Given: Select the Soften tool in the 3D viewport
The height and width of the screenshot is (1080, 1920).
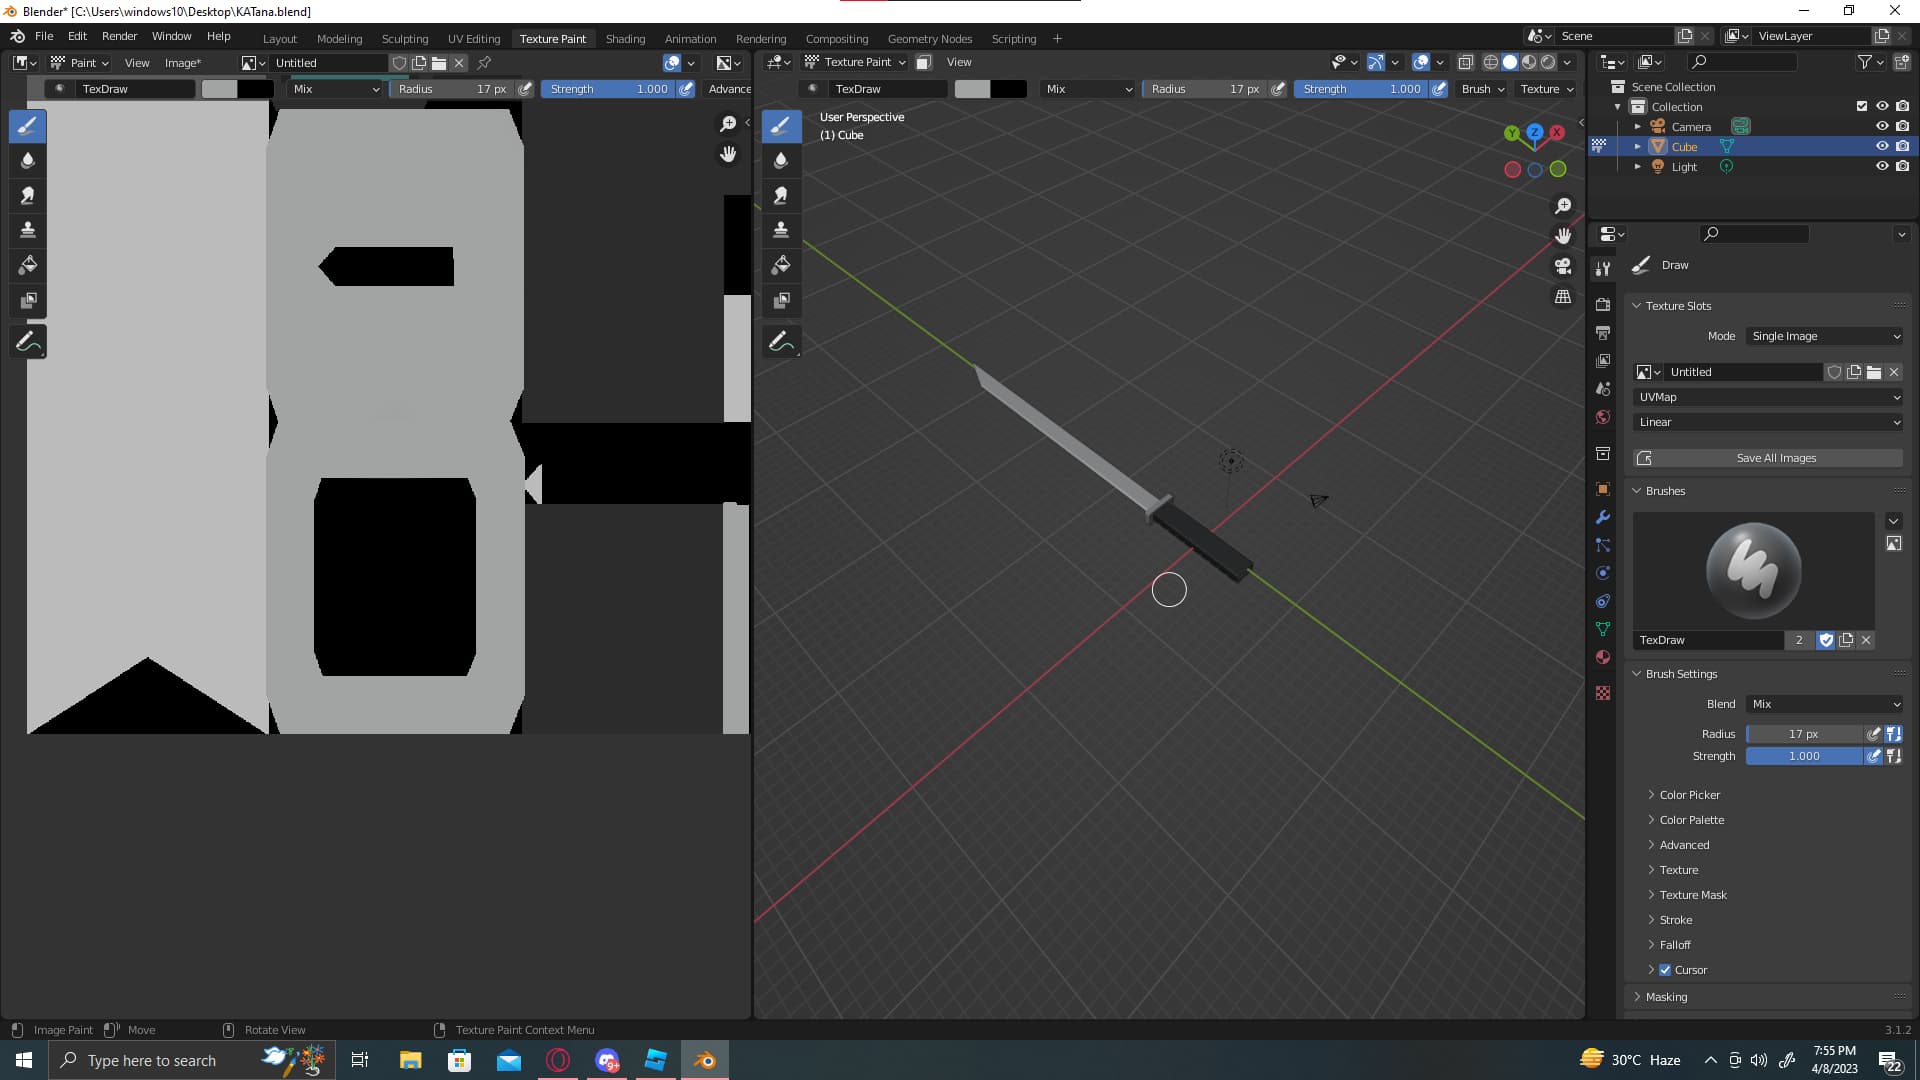Looking at the screenshot, I should click(781, 160).
